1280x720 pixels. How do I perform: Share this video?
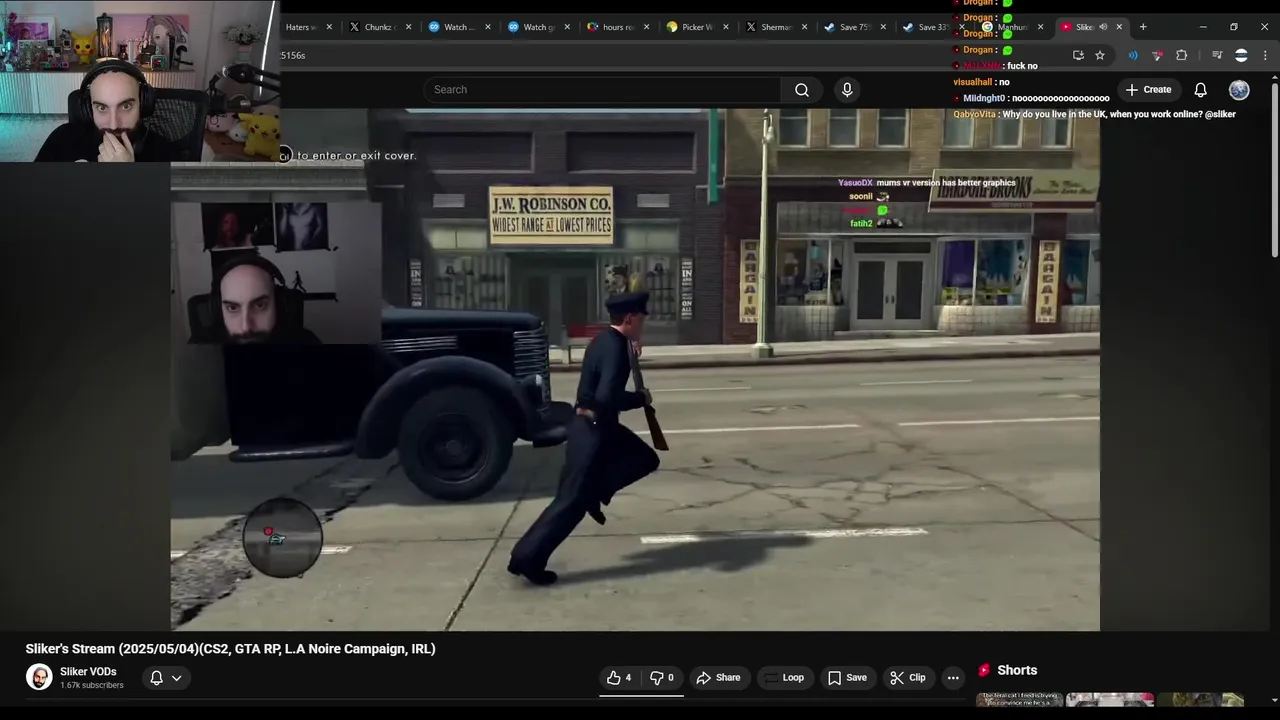(x=718, y=678)
